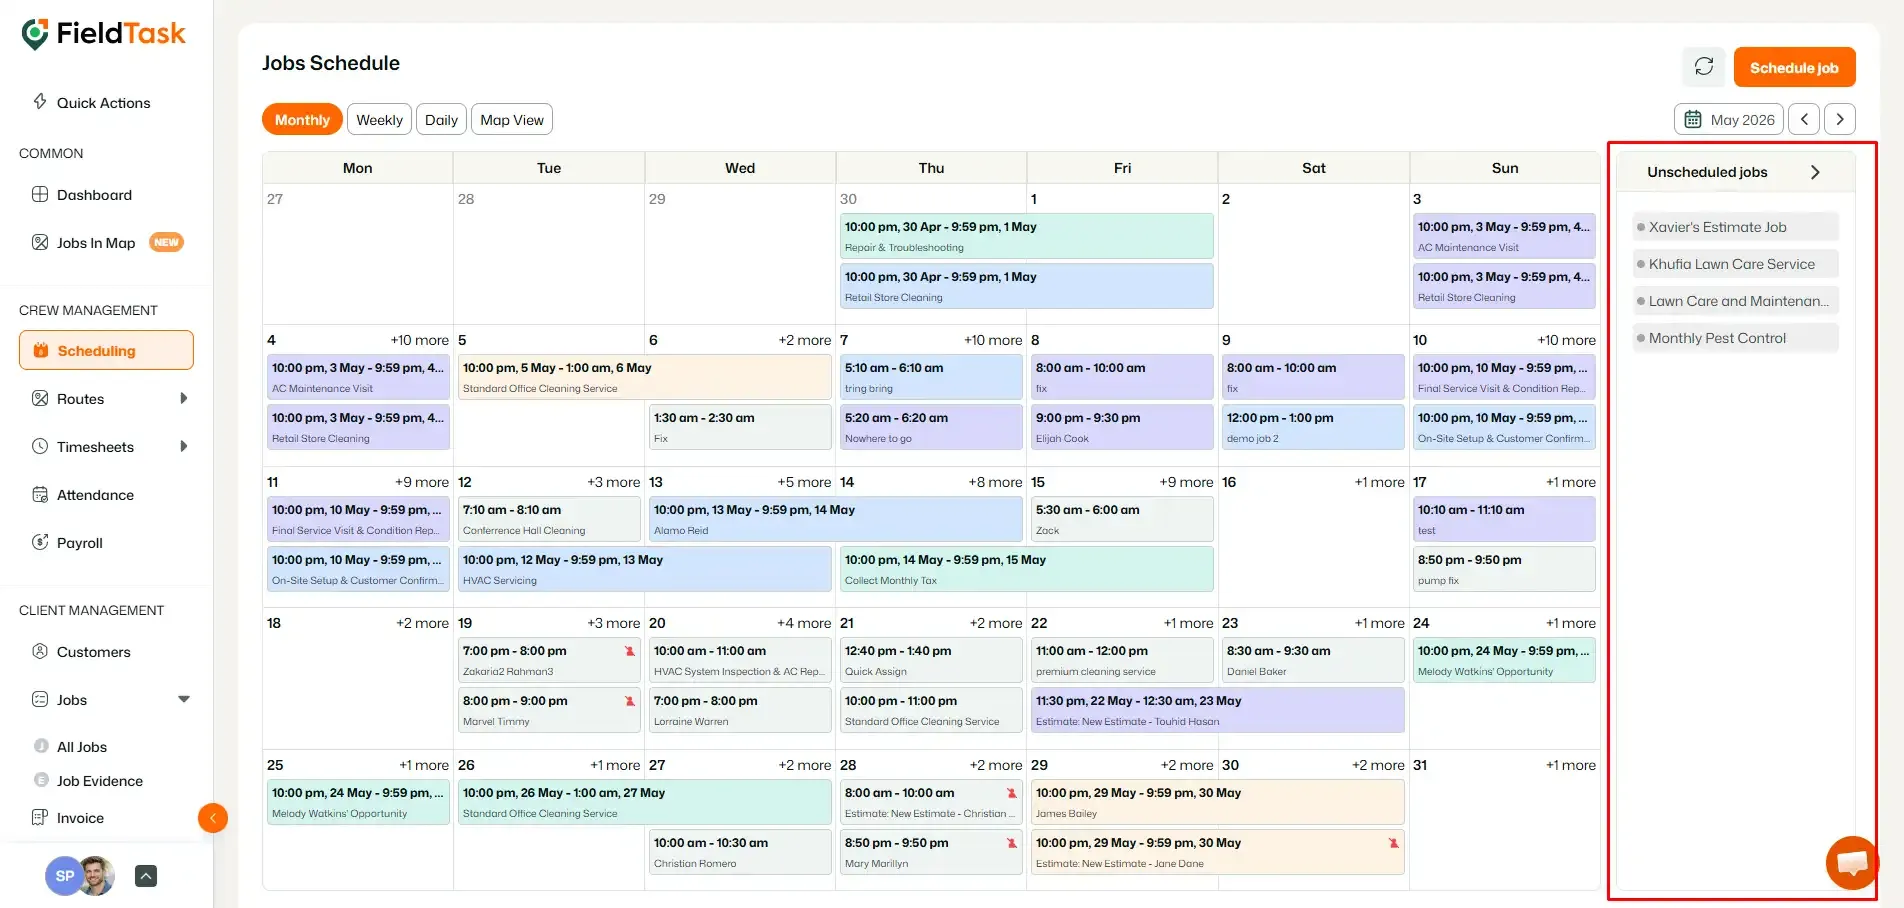Open Daniel Baker job on May 23

point(1313,660)
